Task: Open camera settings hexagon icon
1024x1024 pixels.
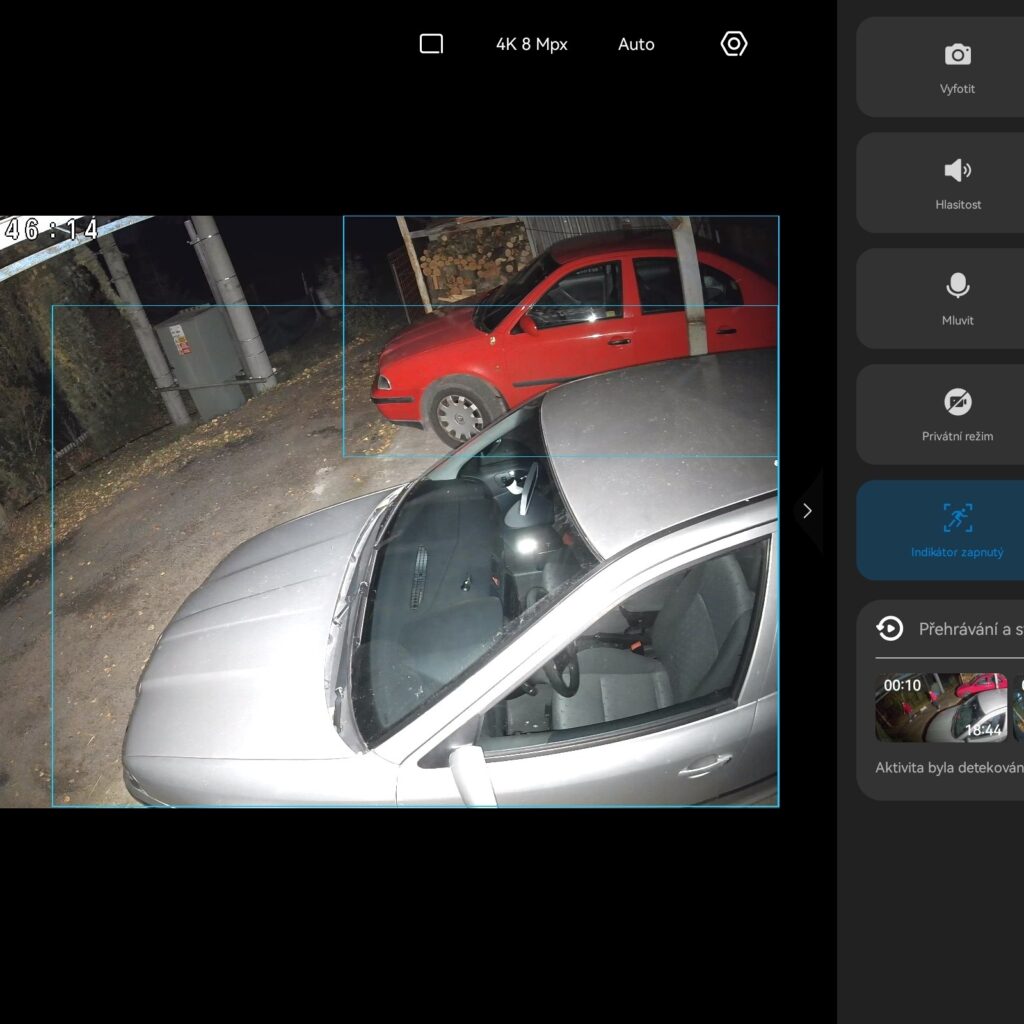Action: (x=734, y=44)
